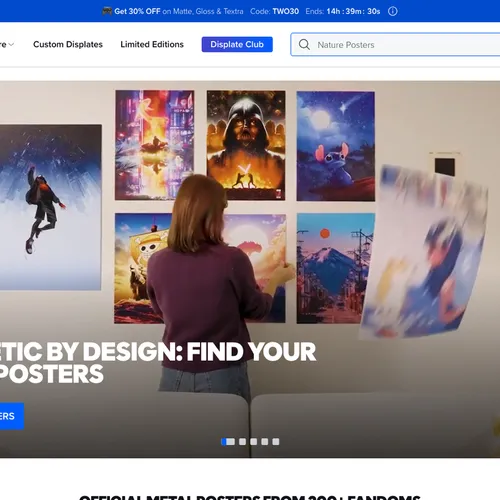Go to the third carousel slide dot
Viewport: 500px width, 500px height.
[x=254, y=442]
